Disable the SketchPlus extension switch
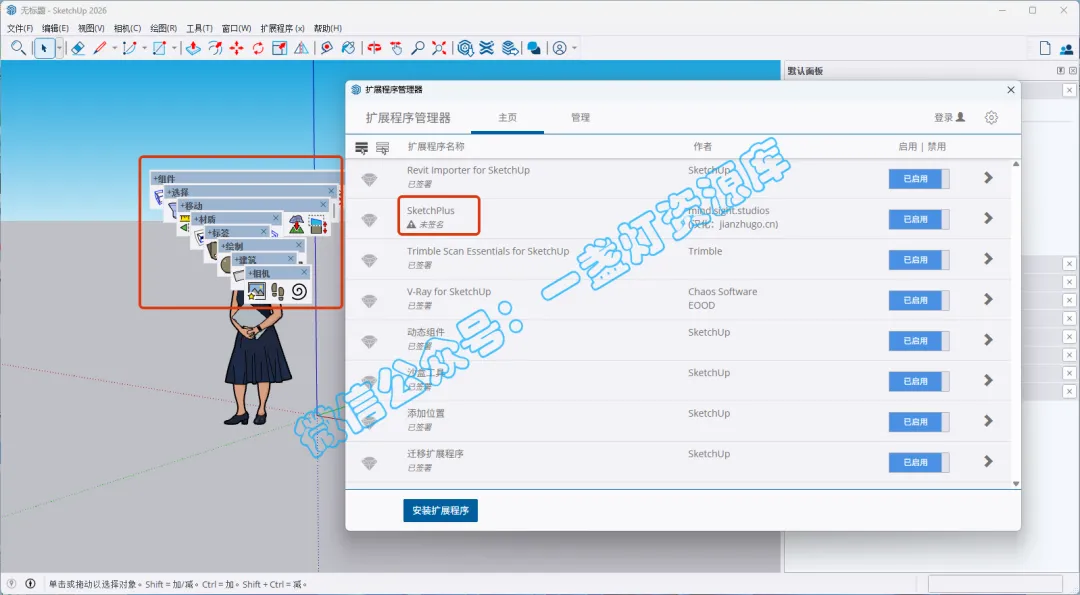The width and height of the screenshot is (1080, 595). 919,219
